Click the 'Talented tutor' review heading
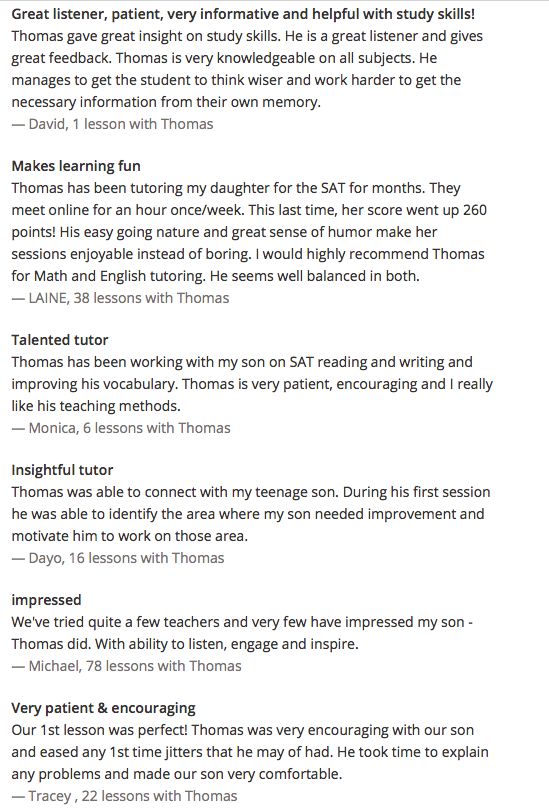This screenshot has height=808, width=549. pyautogui.click(x=60, y=340)
